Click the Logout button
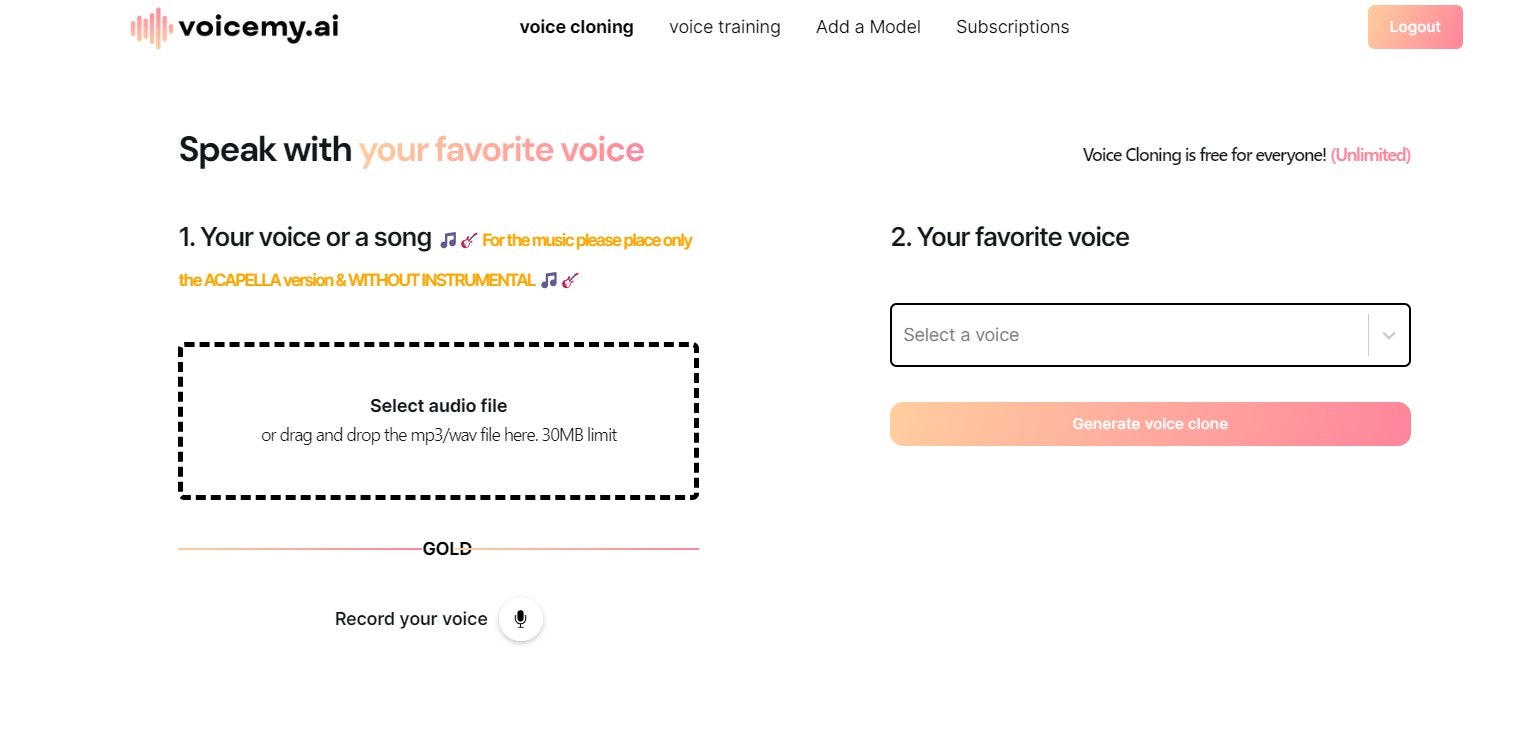 (x=1415, y=27)
